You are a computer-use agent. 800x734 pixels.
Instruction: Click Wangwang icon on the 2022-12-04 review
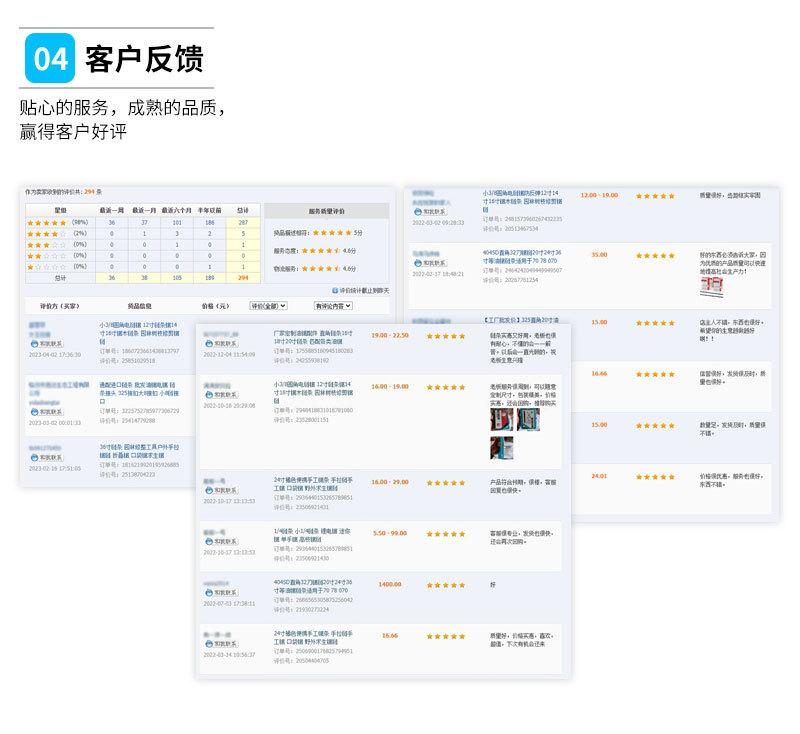[x=209, y=342]
